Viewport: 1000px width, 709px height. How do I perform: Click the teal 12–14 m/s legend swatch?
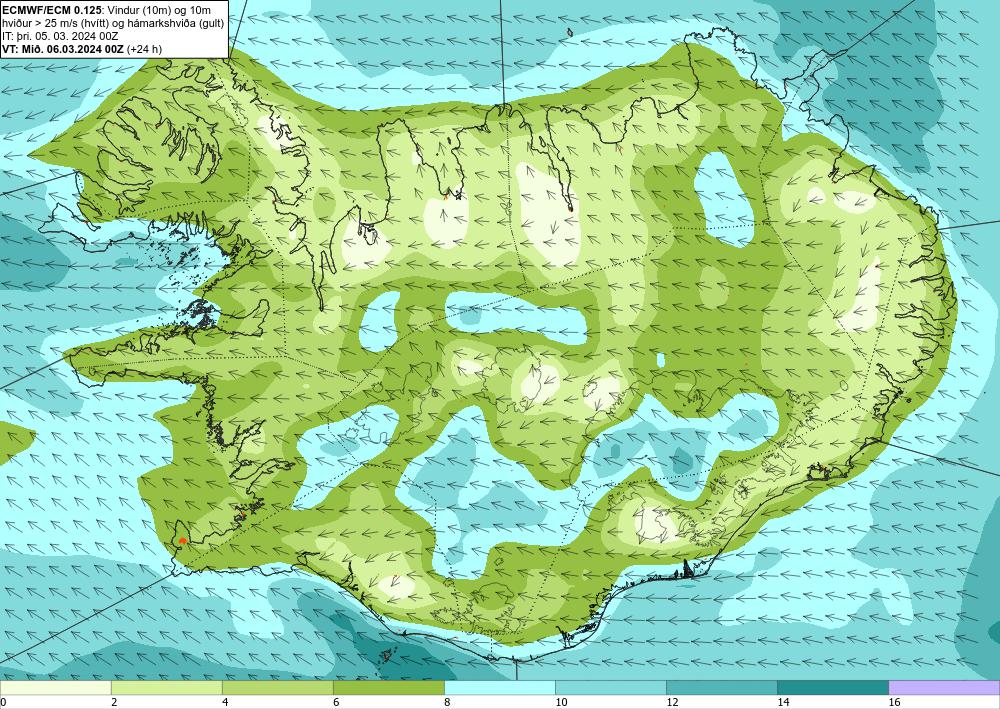721,687
